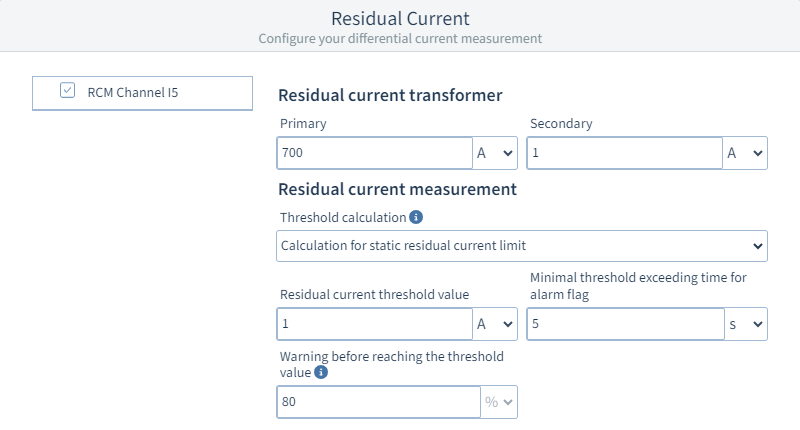Open the exceeding time unit dropdown
The image size is (800, 430).
(745, 324)
